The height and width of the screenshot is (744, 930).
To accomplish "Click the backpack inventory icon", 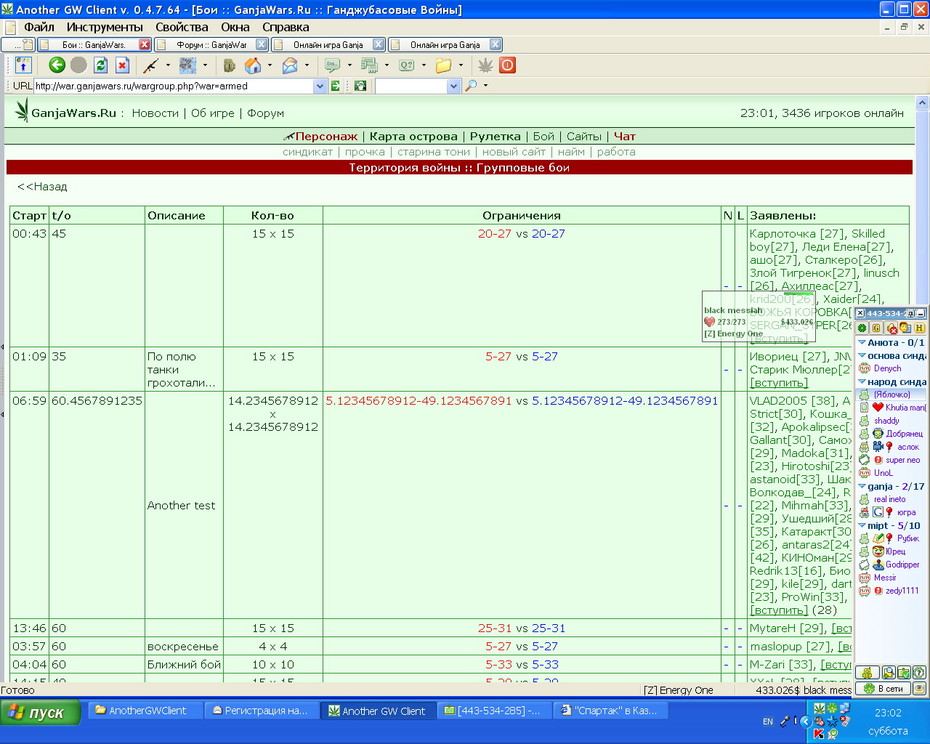I will [x=230, y=65].
